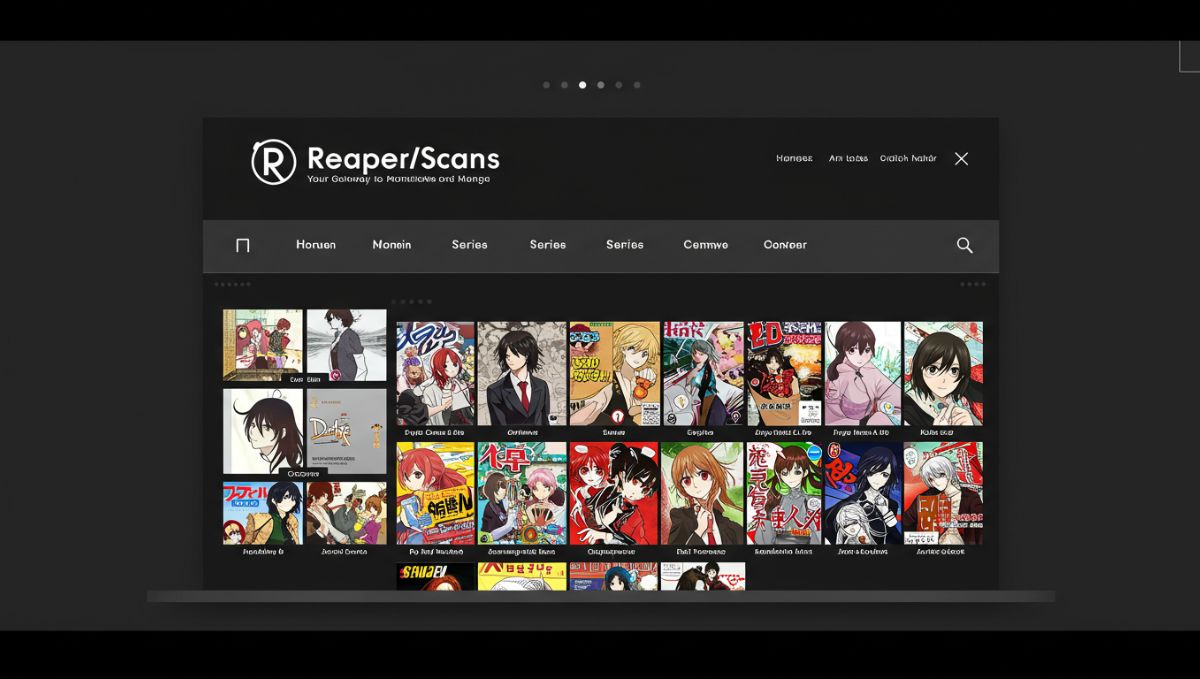Screen dimensions: 1200x679
Task: Open the cover with big red LD letters
Action: point(784,374)
